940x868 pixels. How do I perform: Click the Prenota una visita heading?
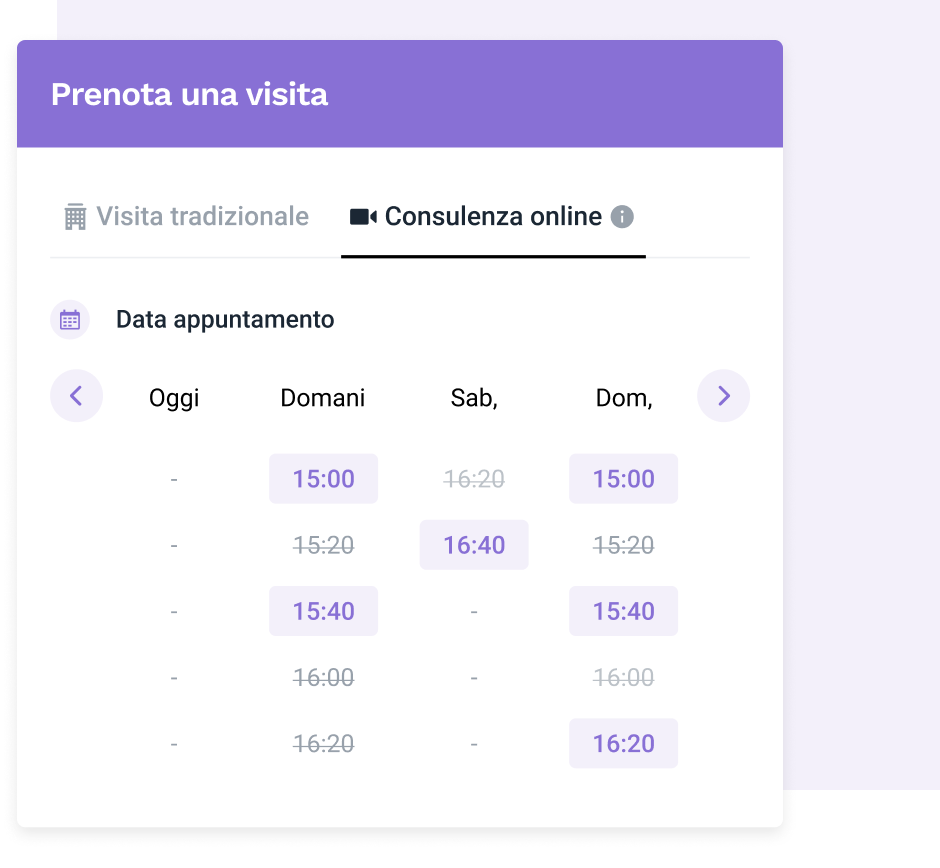(189, 94)
